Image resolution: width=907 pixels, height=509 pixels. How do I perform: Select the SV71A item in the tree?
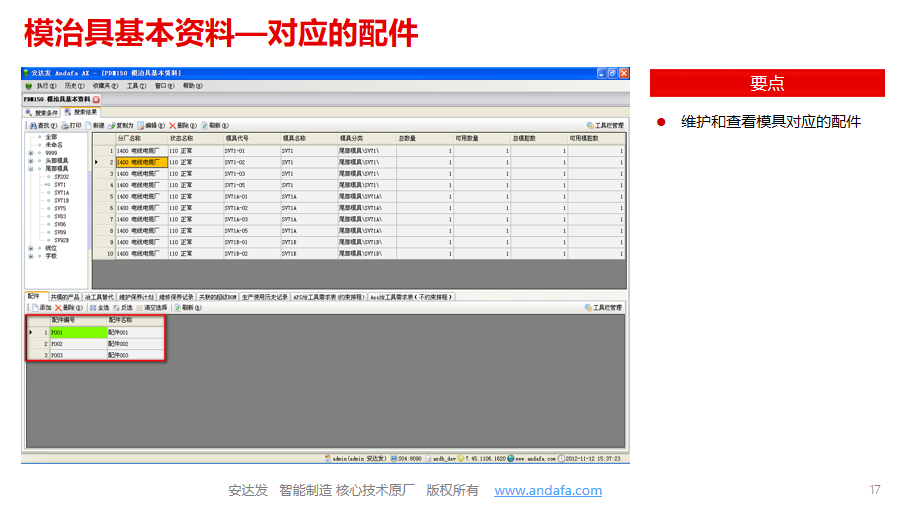coord(61,193)
